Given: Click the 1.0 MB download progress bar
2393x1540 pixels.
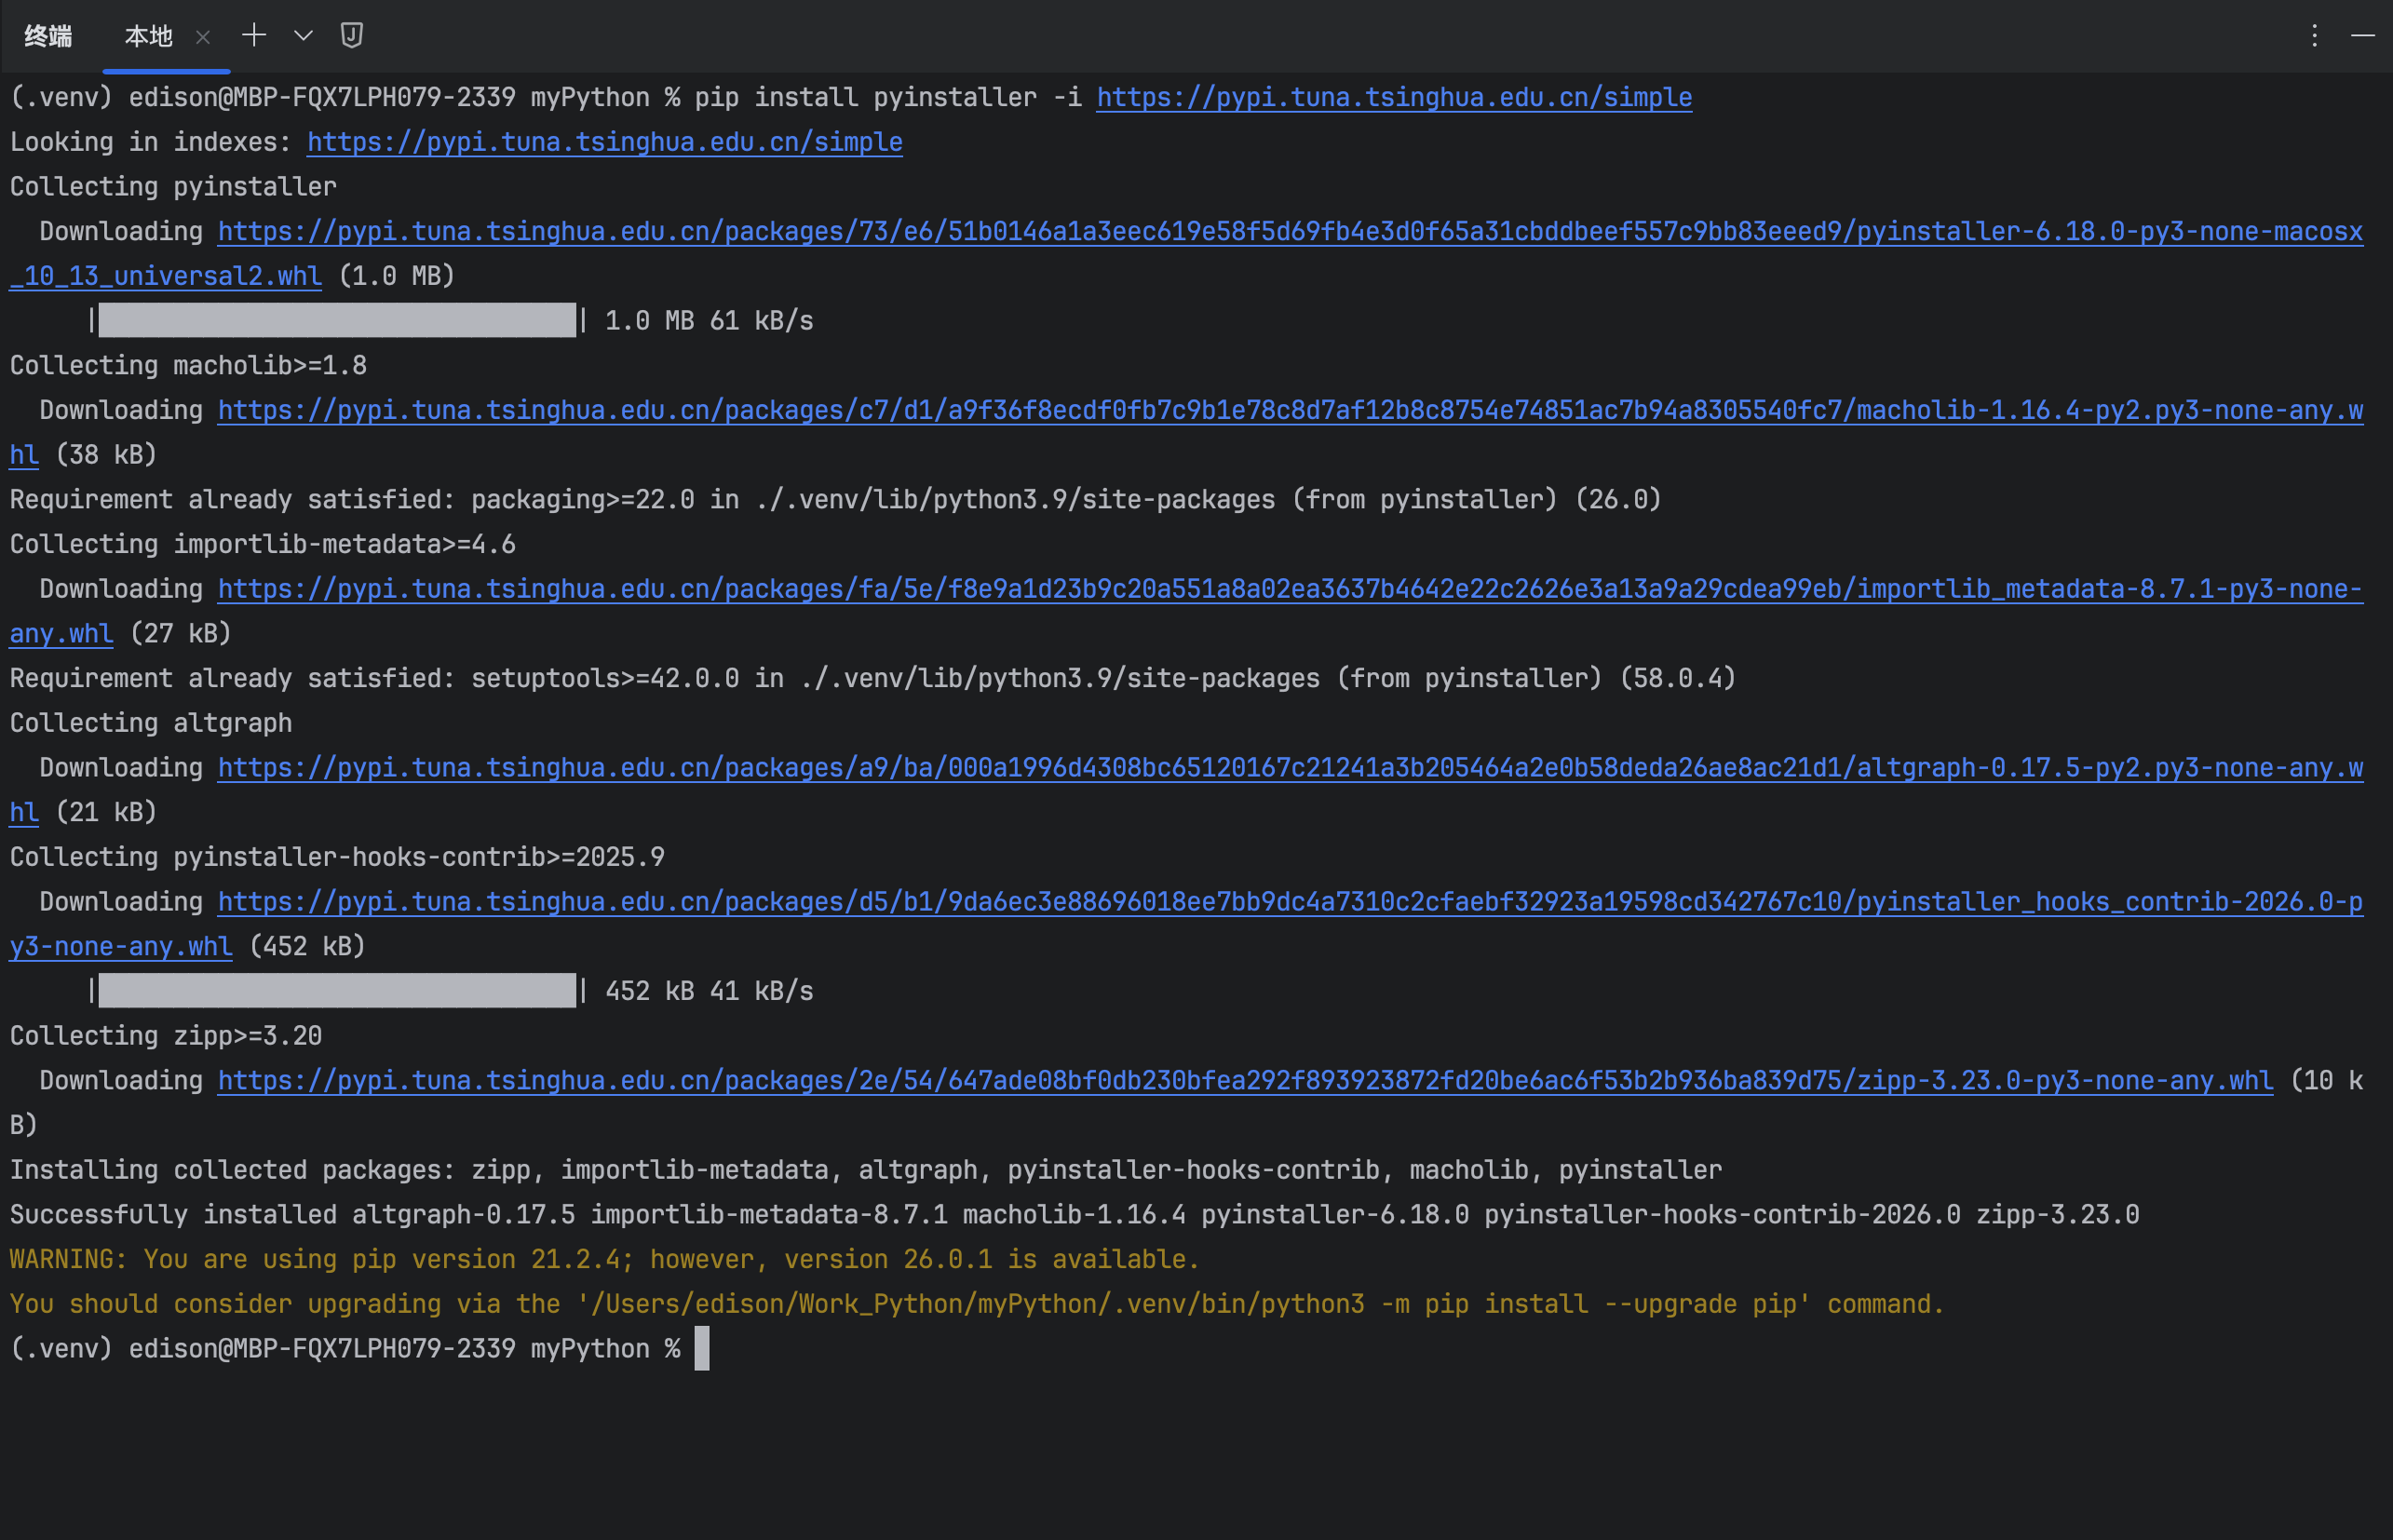Looking at the screenshot, I should click(x=337, y=321).
